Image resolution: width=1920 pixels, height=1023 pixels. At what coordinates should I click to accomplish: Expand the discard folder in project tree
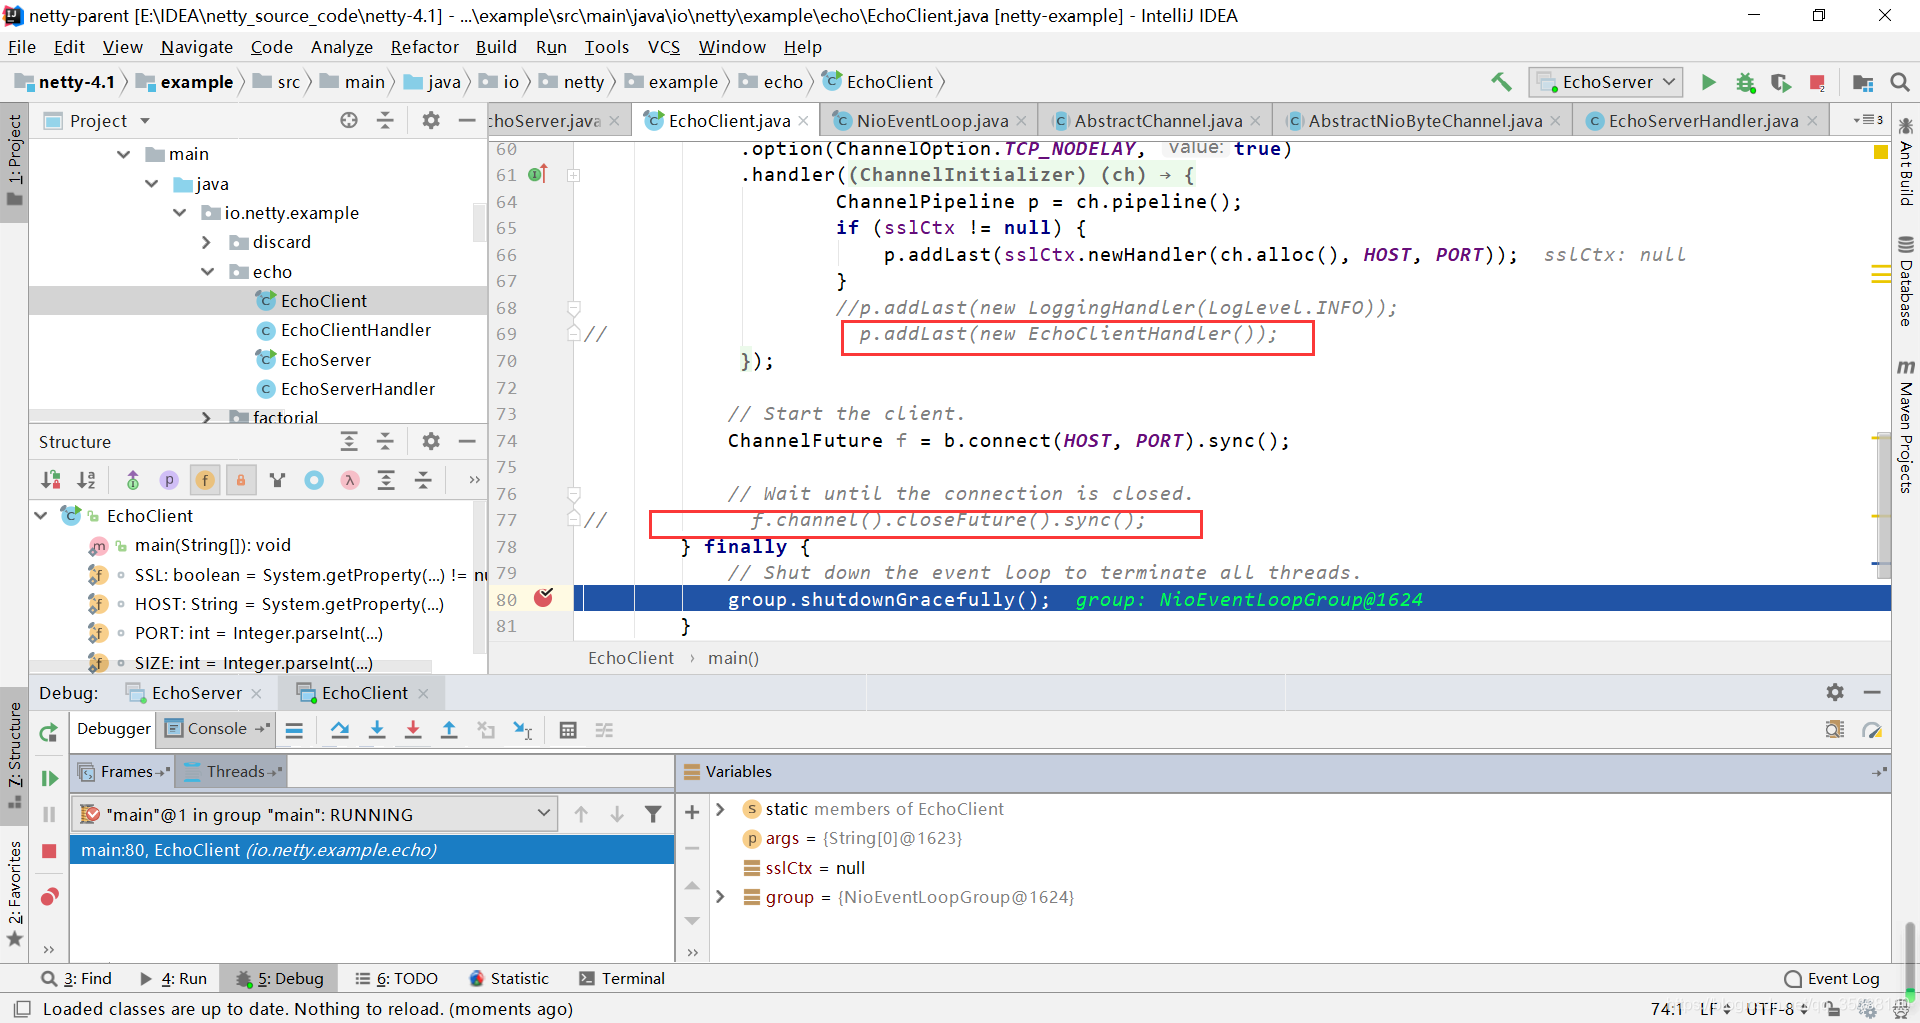click(206, 242)
